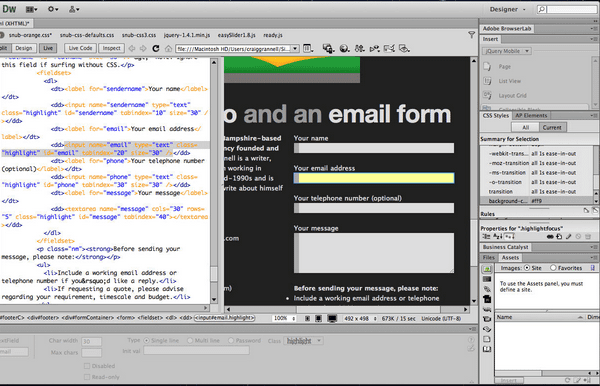The width and height of the screenshot is (600, 386).
Task: Show list view A-Z in CSS properties
Action: (497, 236)
